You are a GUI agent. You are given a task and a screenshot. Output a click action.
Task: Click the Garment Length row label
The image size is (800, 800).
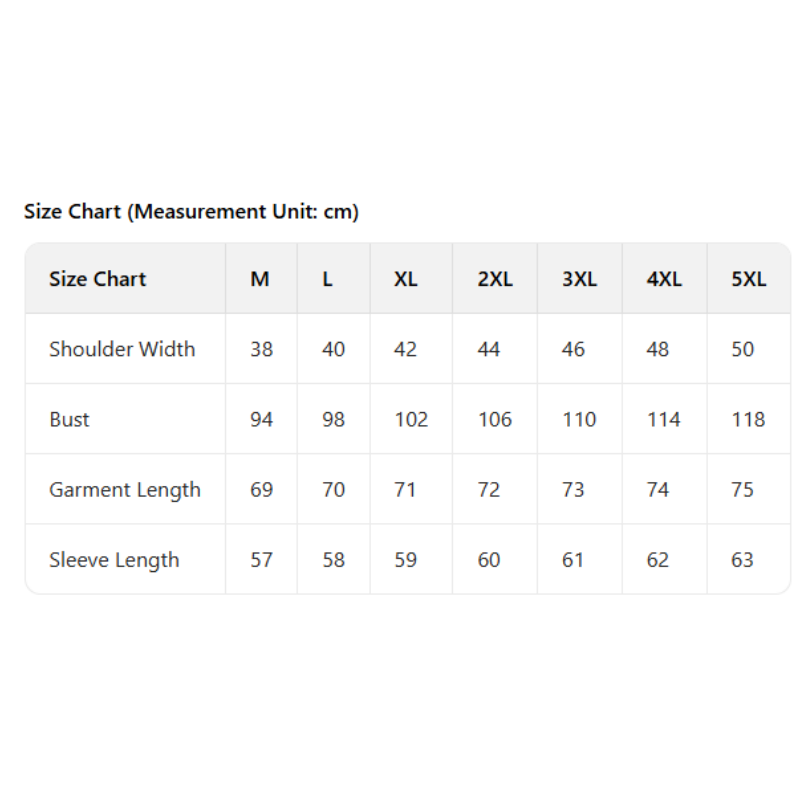(125, 490)
